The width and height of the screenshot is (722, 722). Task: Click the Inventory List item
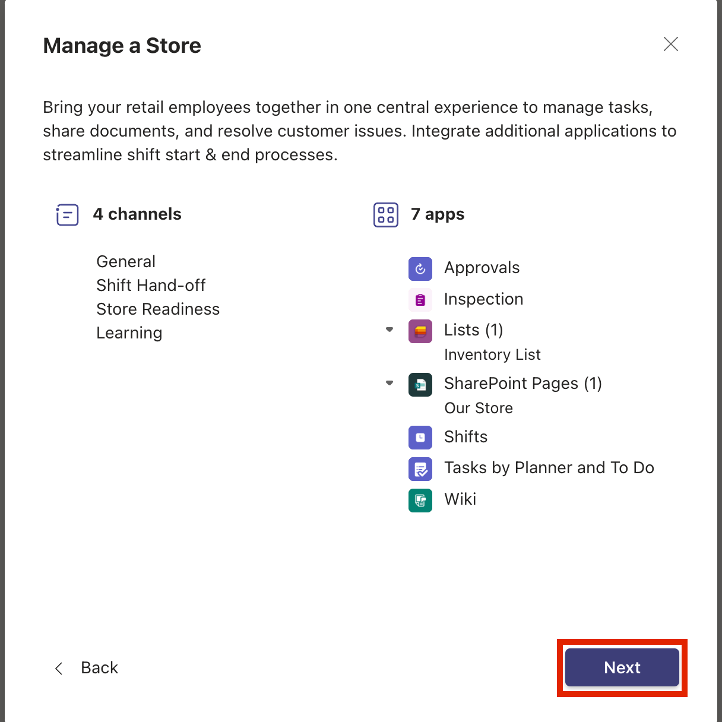pyautogui.click(x=492, y=355)
